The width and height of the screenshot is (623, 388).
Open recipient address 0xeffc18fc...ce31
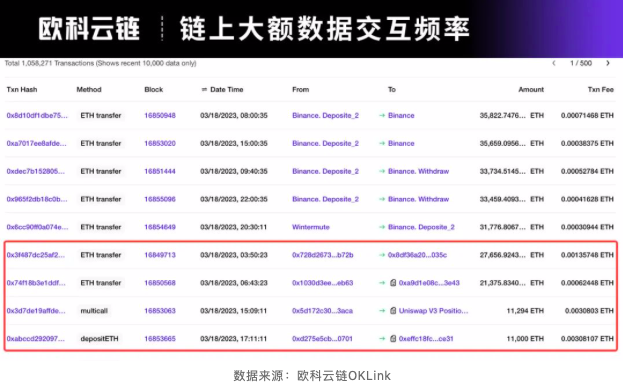(426, 338)
